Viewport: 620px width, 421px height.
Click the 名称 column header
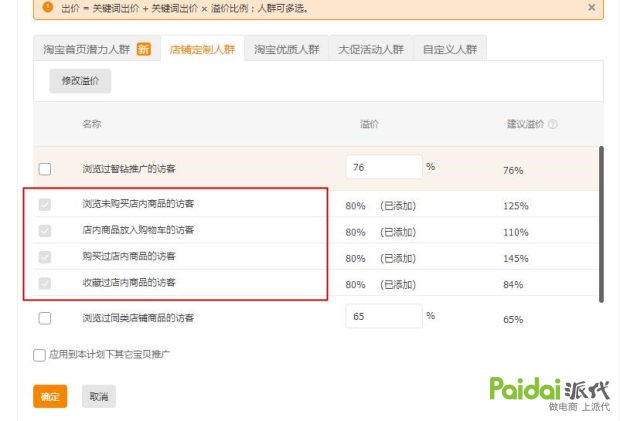tap(92, 124)
